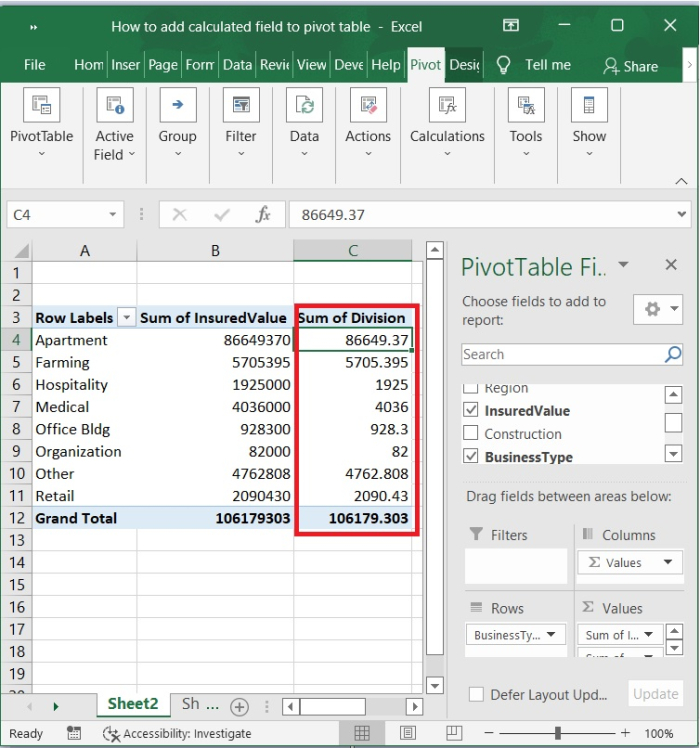Click the Active Field icon
This screenshot has height=748, width=700.
tap(114, 105)
